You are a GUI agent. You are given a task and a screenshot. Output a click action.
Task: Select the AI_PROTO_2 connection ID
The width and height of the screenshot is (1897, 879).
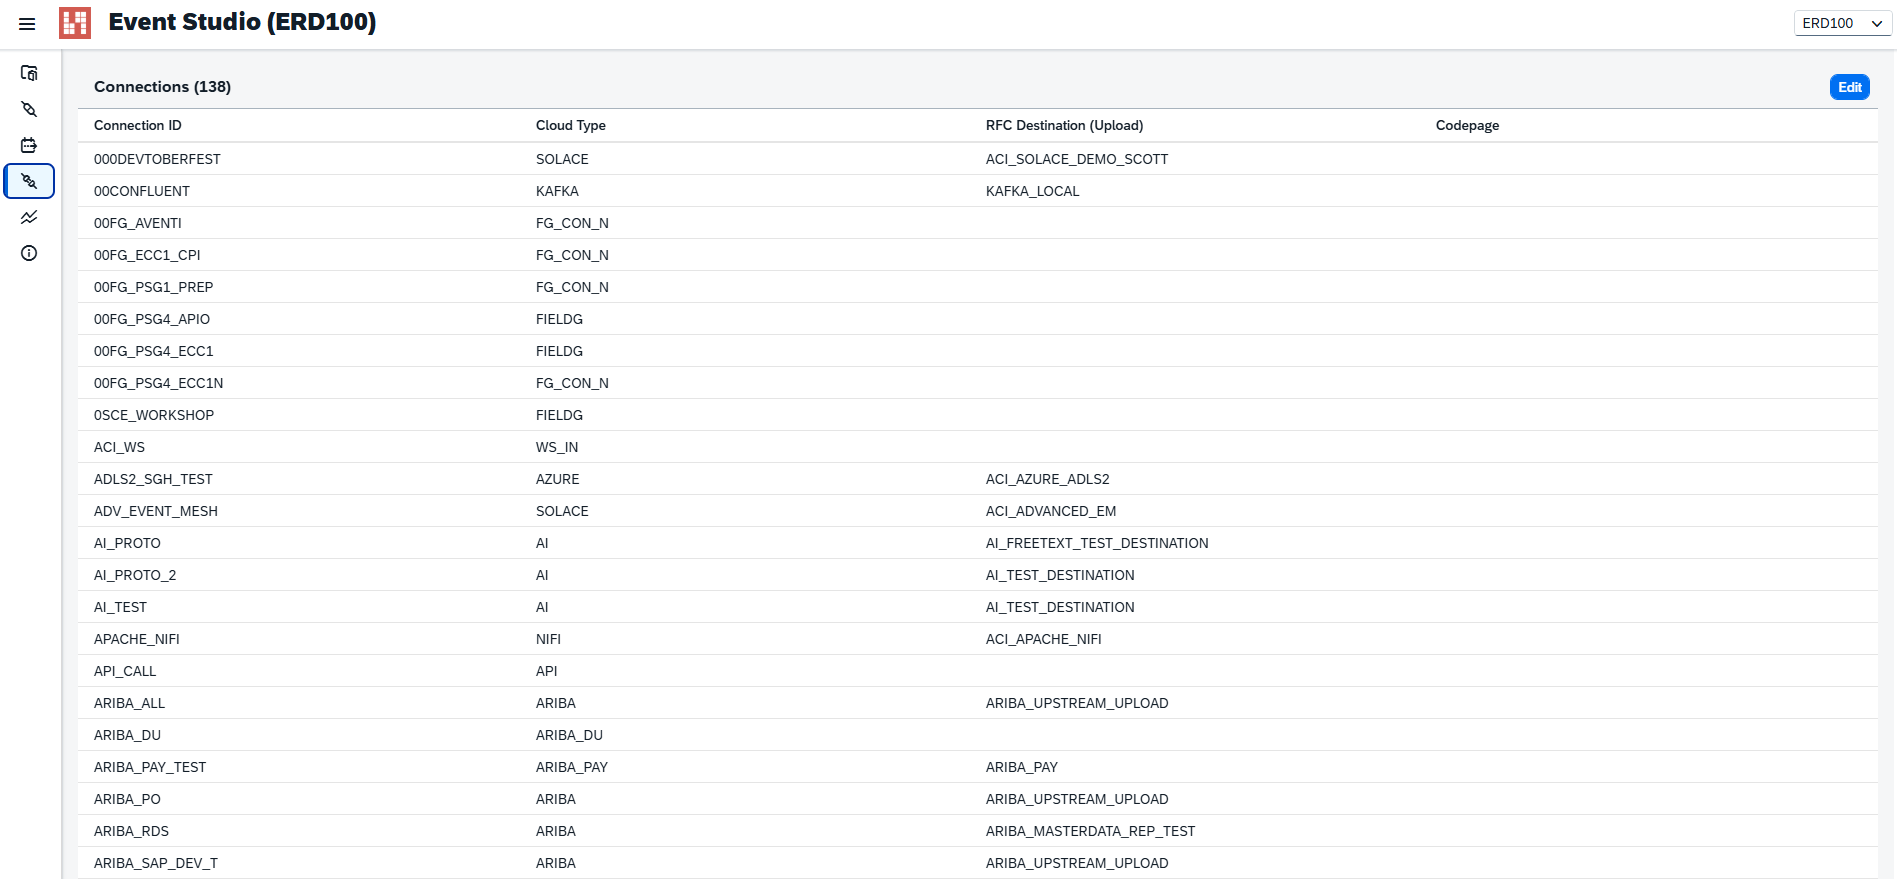(x=135, y=575)
